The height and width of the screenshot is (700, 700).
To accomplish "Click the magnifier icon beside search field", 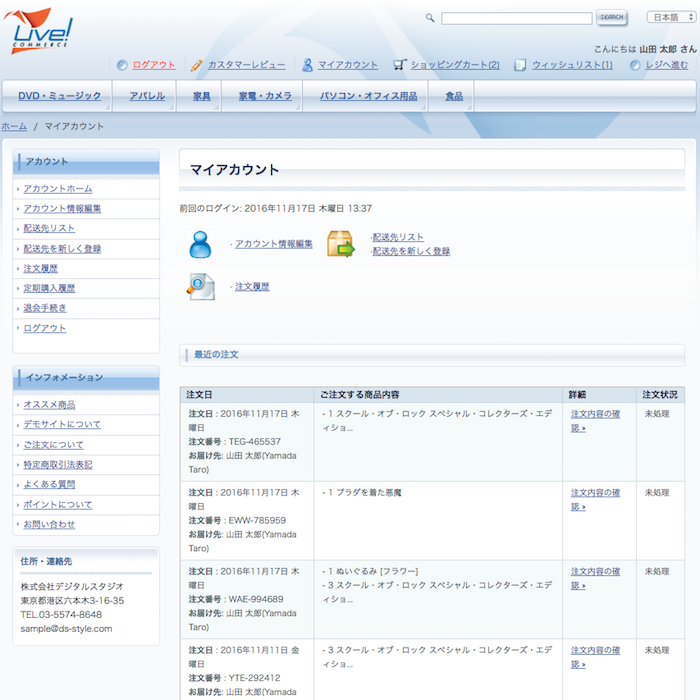I will tap(430, 18).
